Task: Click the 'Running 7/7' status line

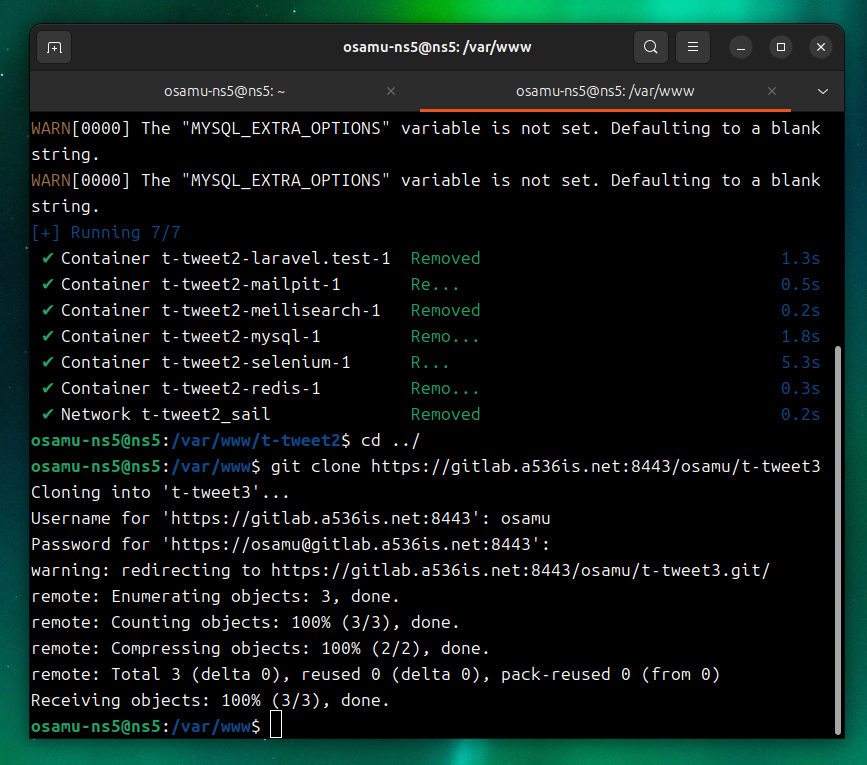Action: coord(106,232)
